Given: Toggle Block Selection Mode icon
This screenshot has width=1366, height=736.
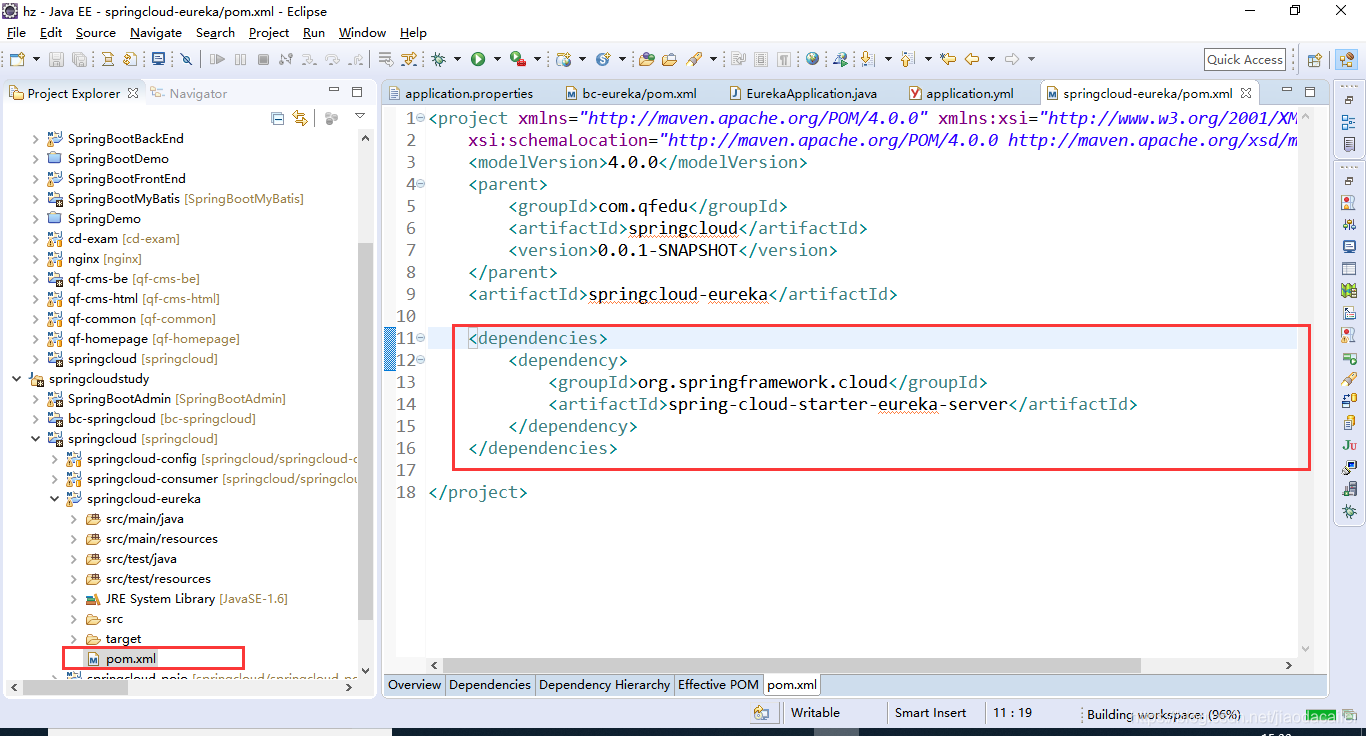Looking at the screenshot, I should (761, 59).
